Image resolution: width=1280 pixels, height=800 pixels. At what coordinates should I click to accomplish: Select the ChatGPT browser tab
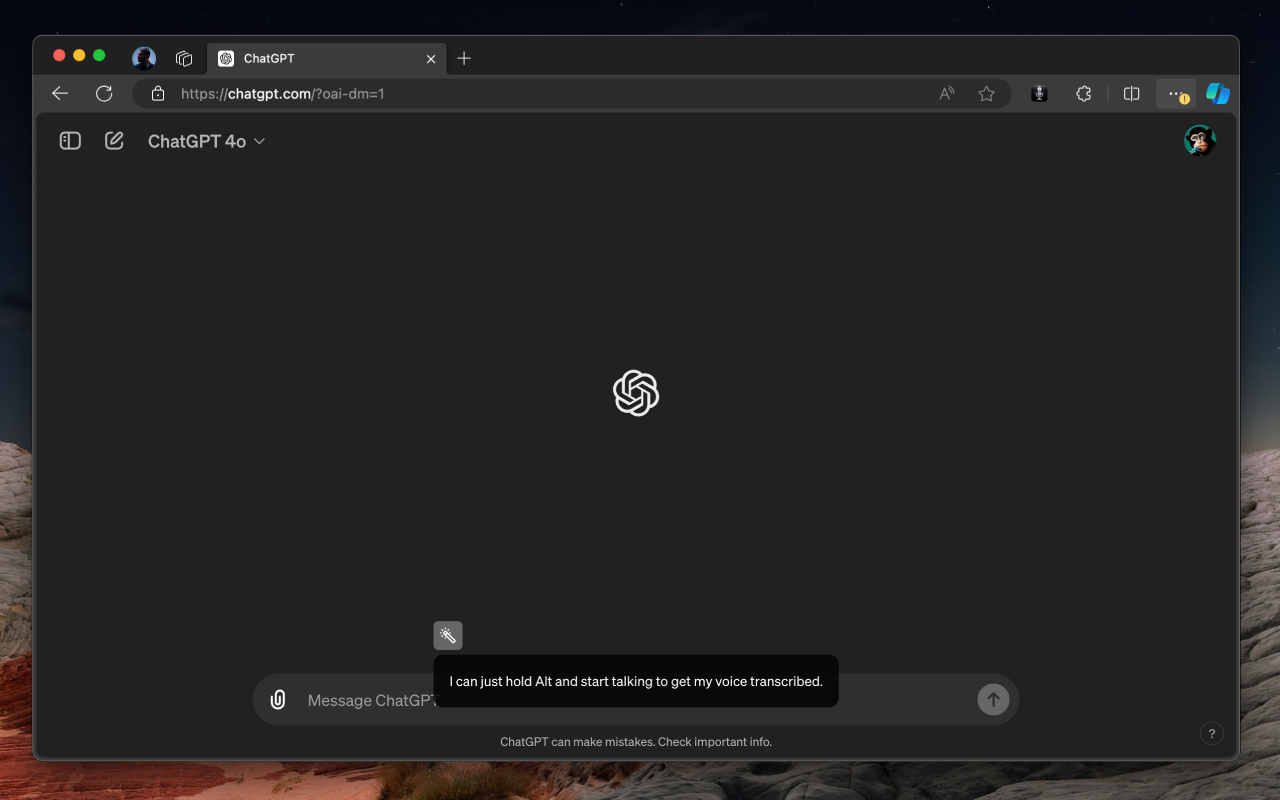(326, 58)
